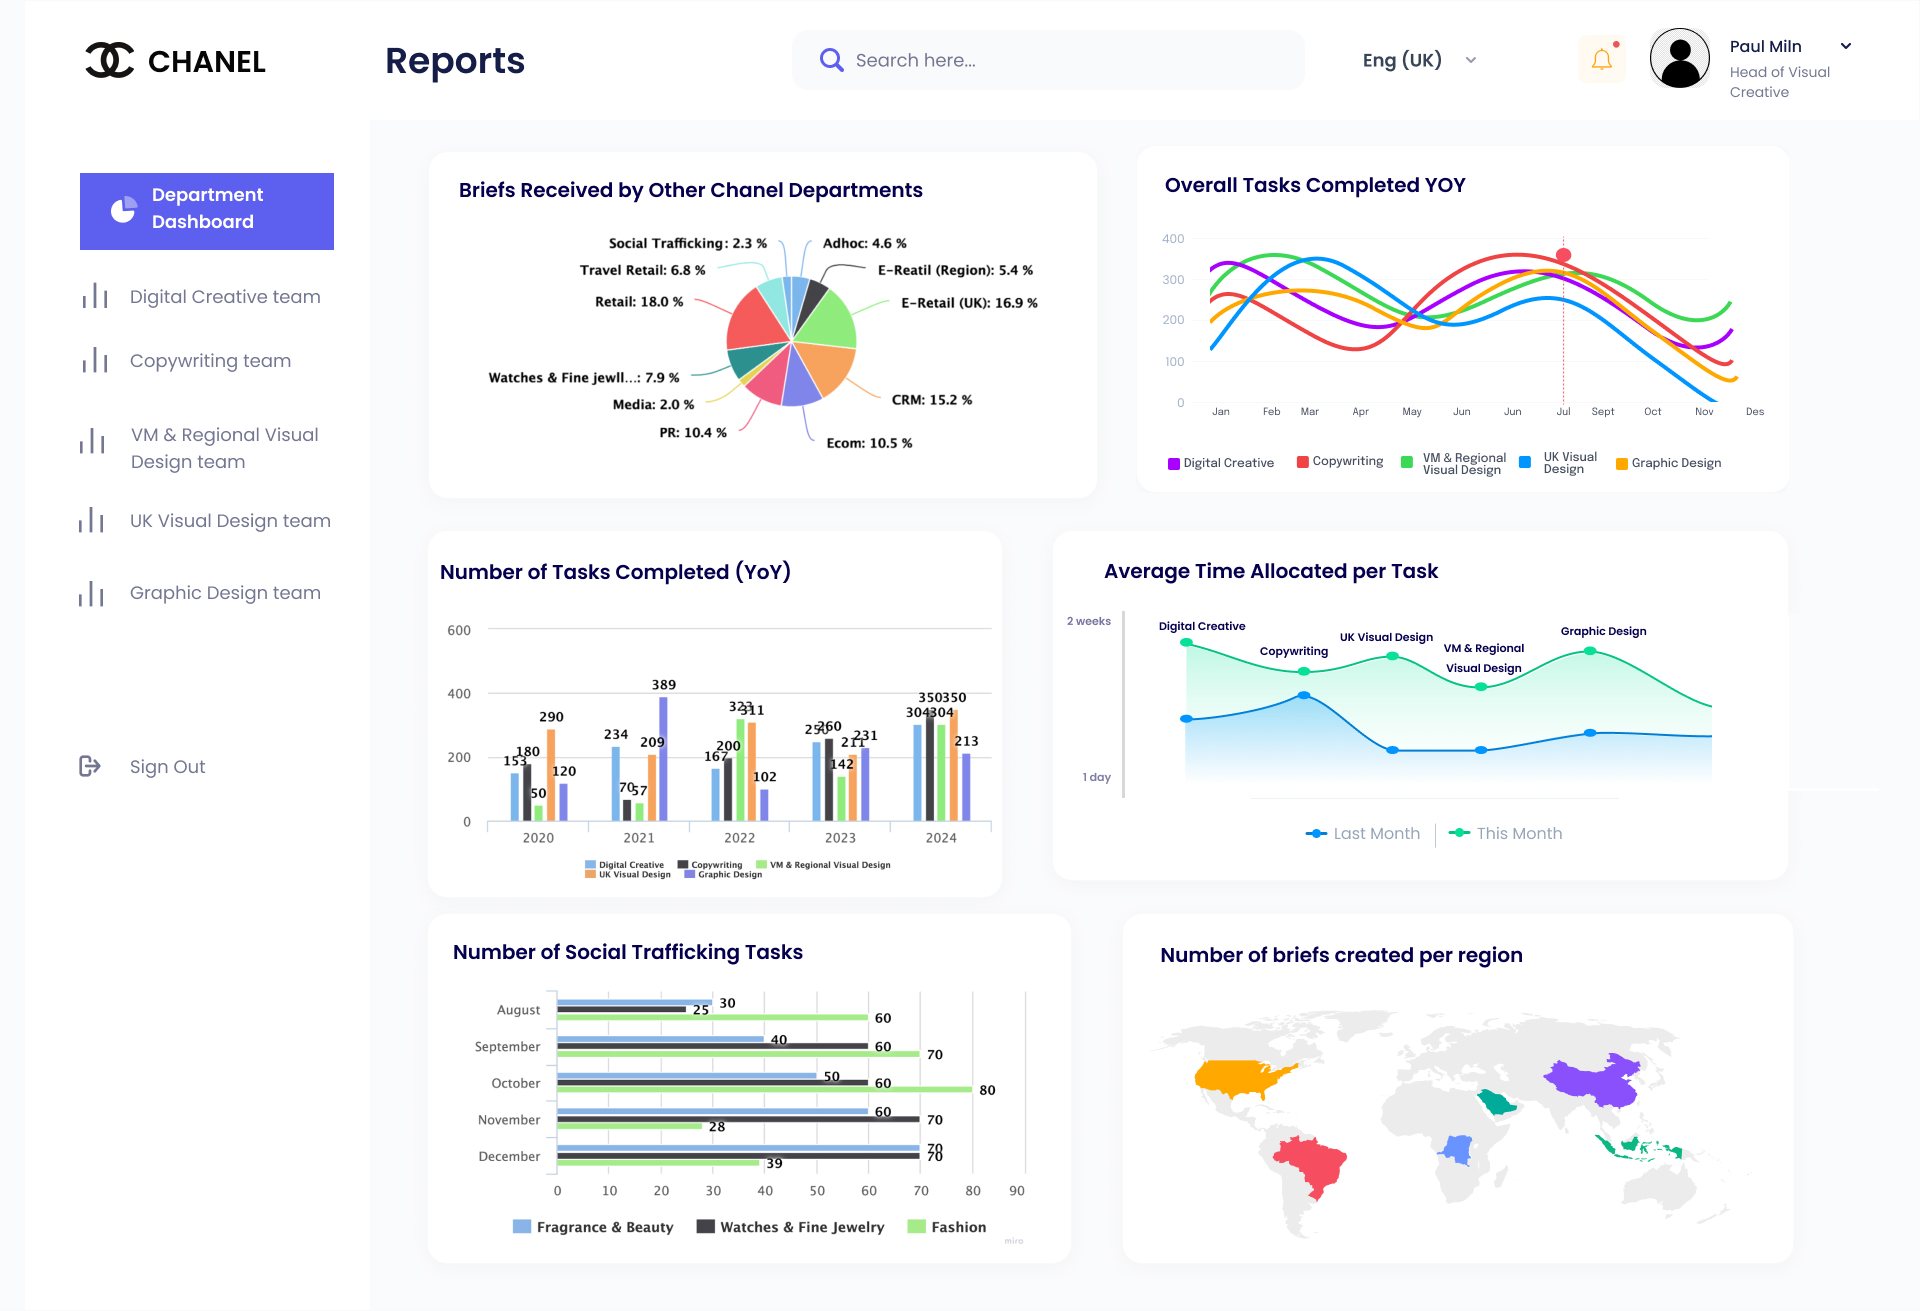Open UK Visual Design team page
1920x1311 pixels.
click(230, 521)
